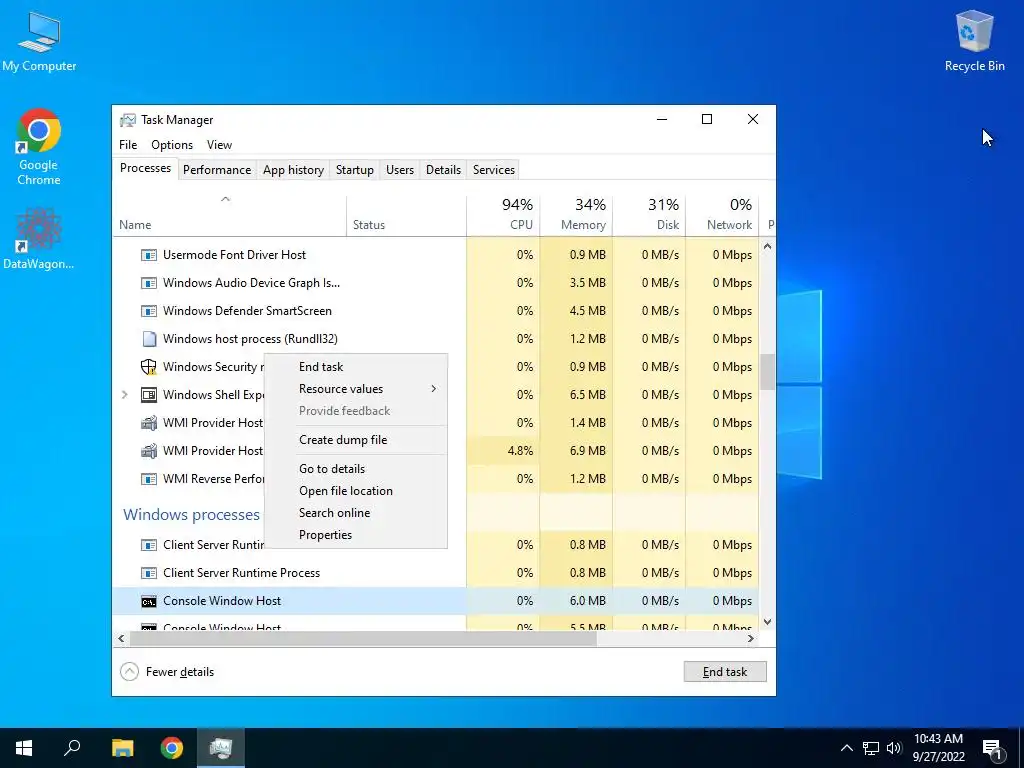Click the vertical scrollbar up arrow
Viewport: 1024px width, 768px height.
click(x=767, y=247)
